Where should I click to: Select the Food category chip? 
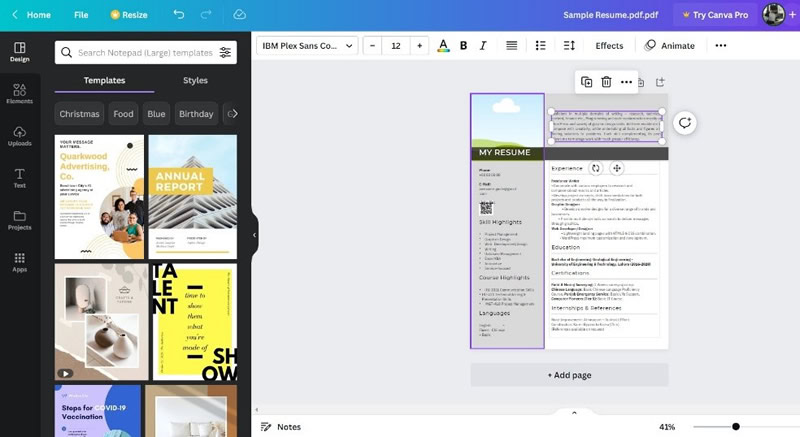click(123, 114)
